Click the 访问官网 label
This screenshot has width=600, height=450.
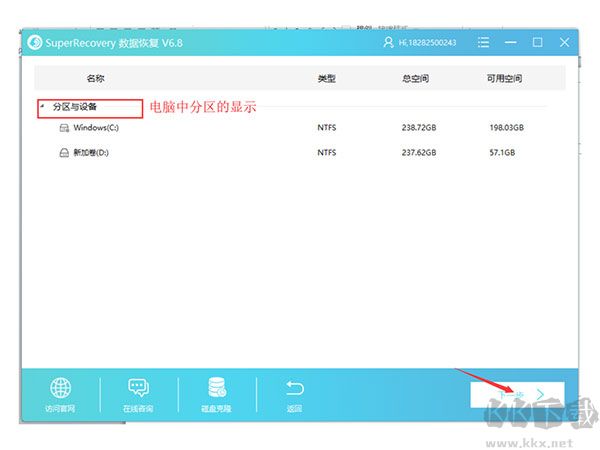pos(60,409)
